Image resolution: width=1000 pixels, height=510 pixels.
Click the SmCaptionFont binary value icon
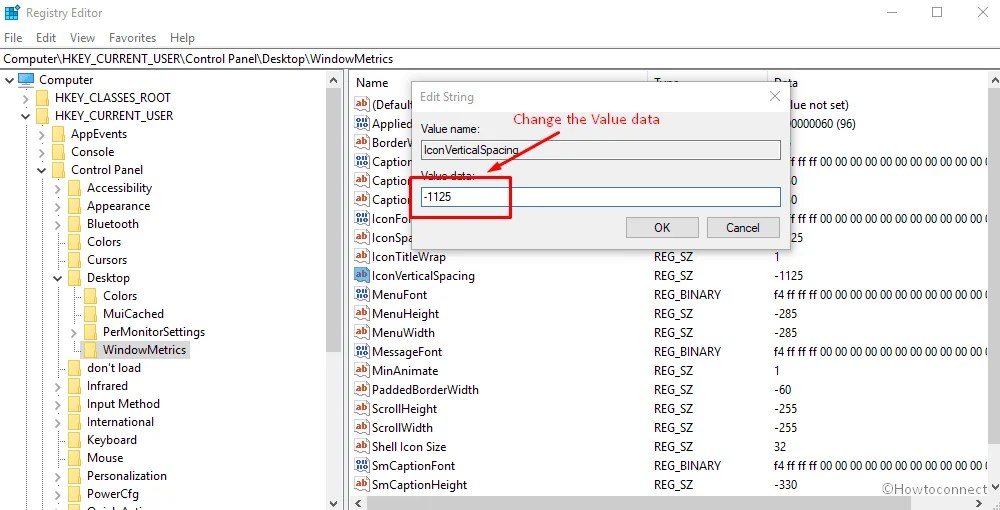coord(362,465)
